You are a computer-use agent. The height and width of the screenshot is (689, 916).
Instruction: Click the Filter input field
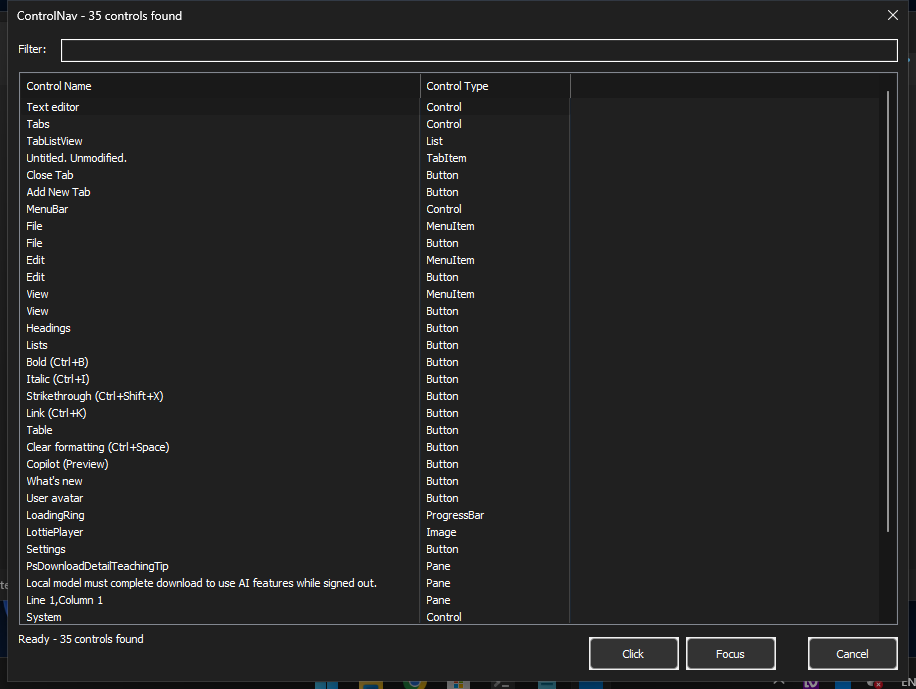478,49
